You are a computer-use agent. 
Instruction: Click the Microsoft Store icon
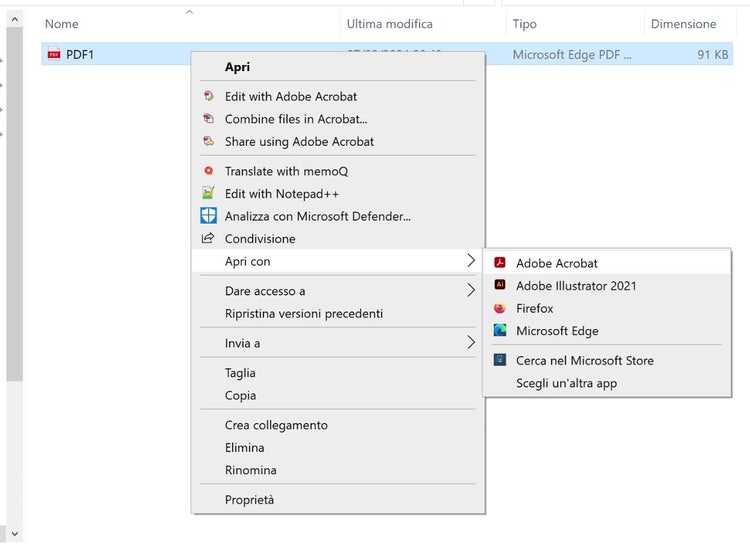pos(500,360)
